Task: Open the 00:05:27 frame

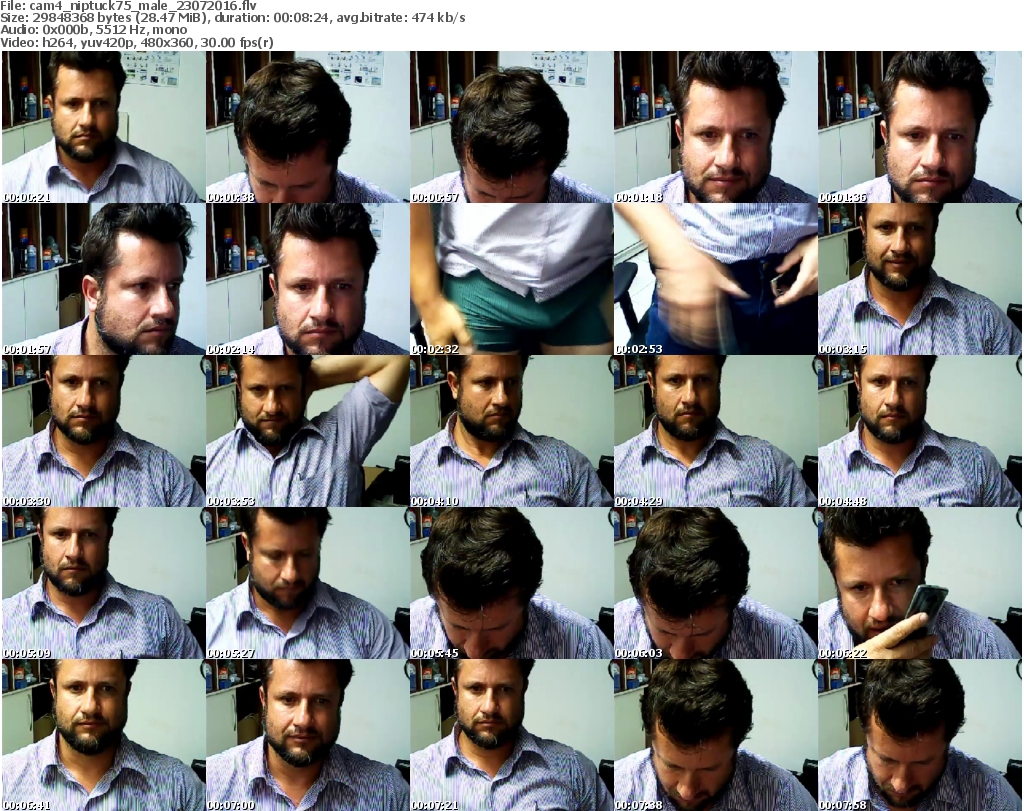Action: coord(308,583)
